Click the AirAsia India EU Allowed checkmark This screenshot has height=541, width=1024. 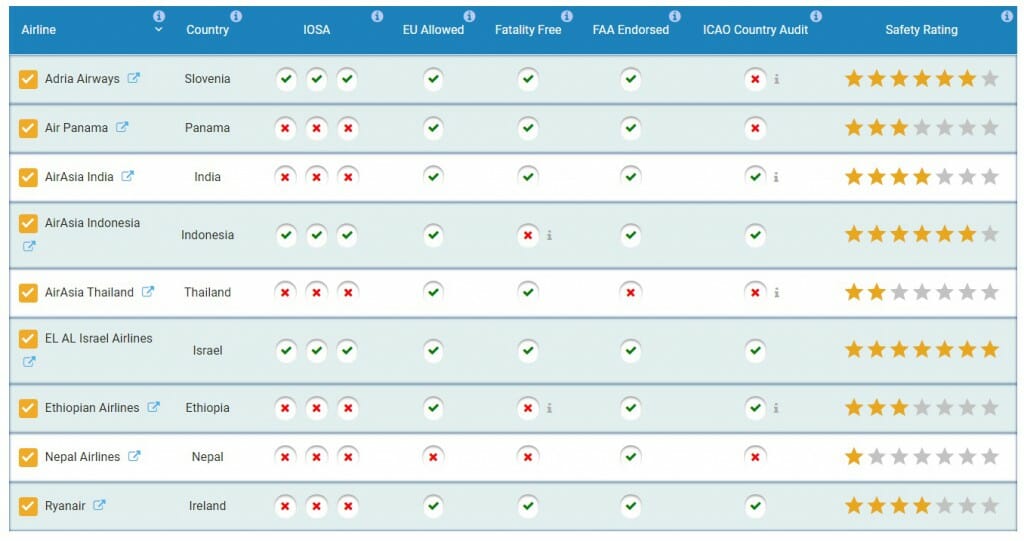(433, 176)
